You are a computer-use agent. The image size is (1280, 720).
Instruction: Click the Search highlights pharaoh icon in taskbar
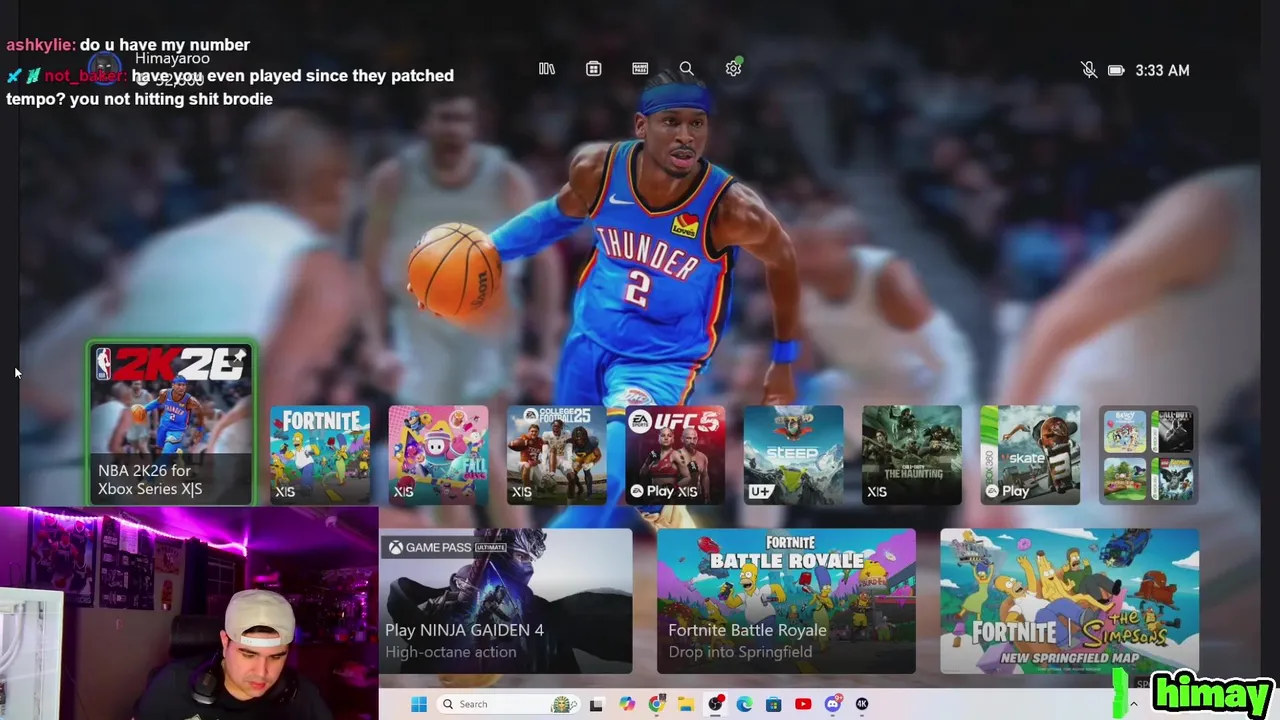[565, 704]
